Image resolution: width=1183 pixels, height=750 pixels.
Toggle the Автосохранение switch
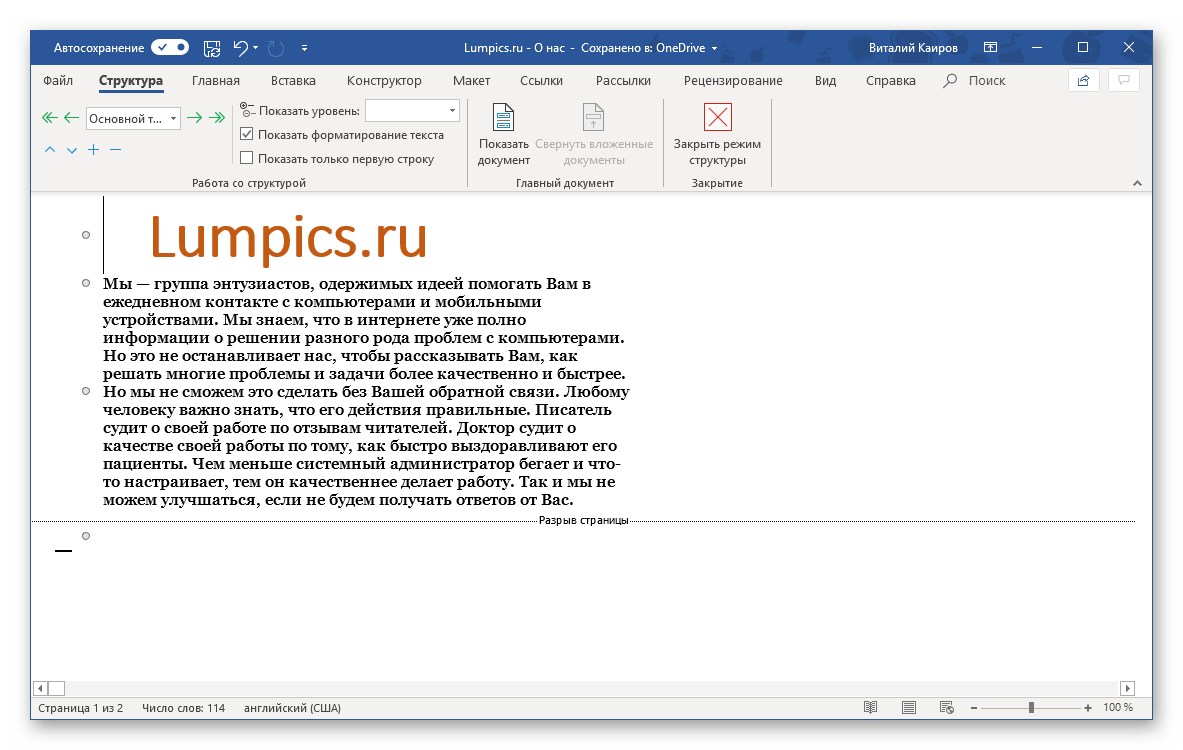(170, 47)
